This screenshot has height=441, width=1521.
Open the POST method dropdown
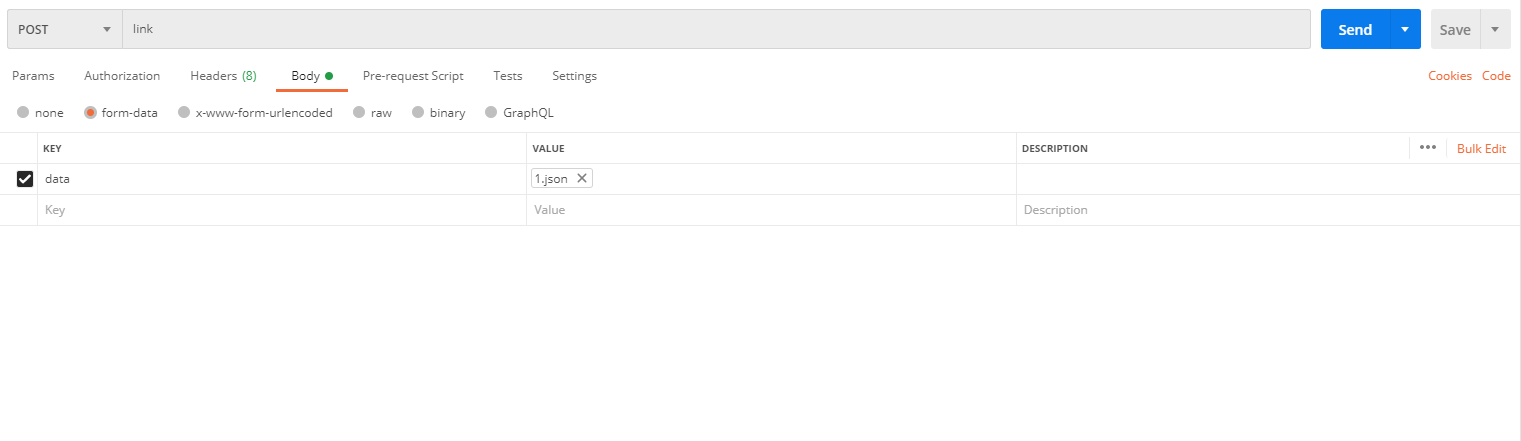(64, 30)
